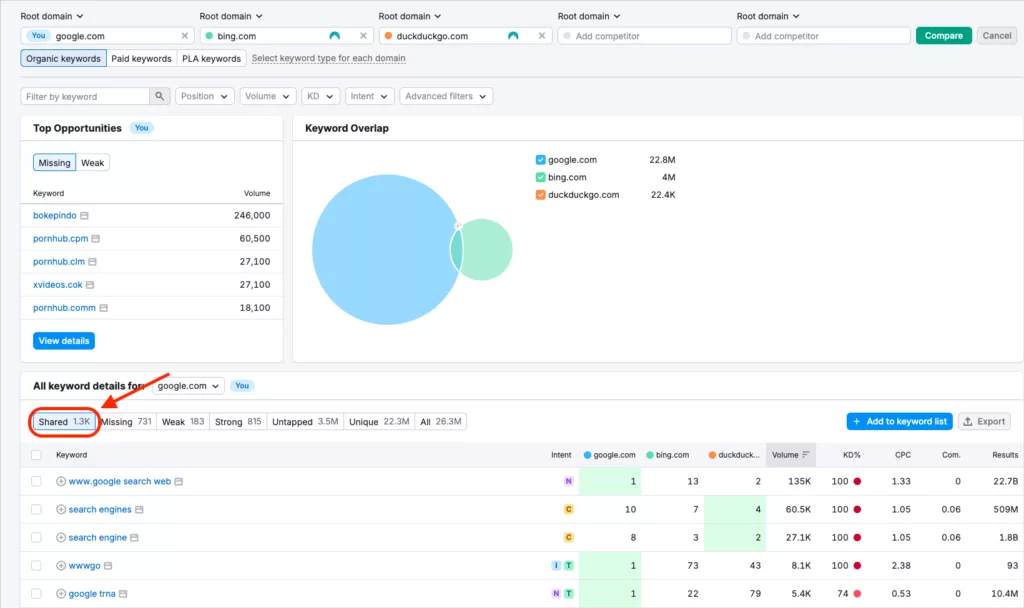Open SERP icon next to bokepindo

[84, 216]
